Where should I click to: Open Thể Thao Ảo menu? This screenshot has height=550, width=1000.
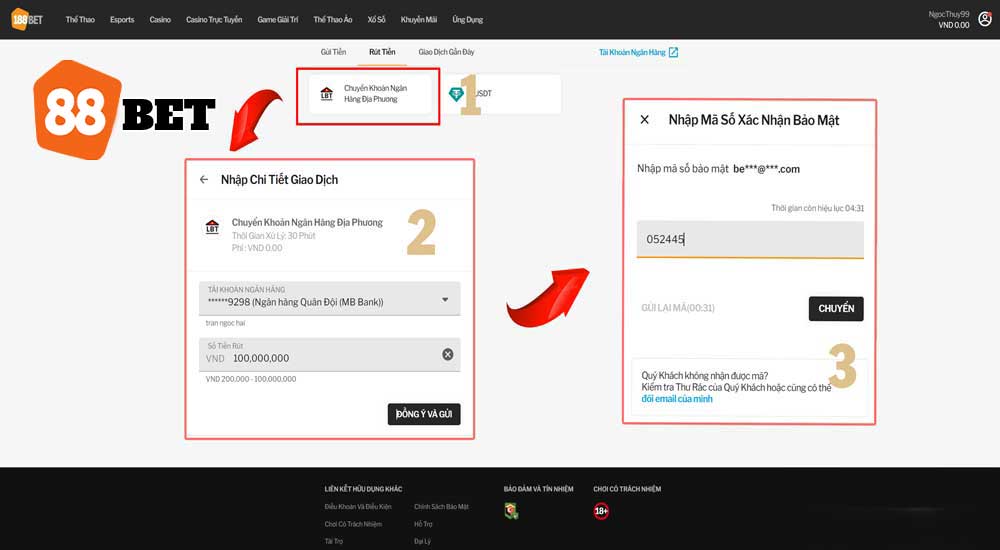point(333,20)
